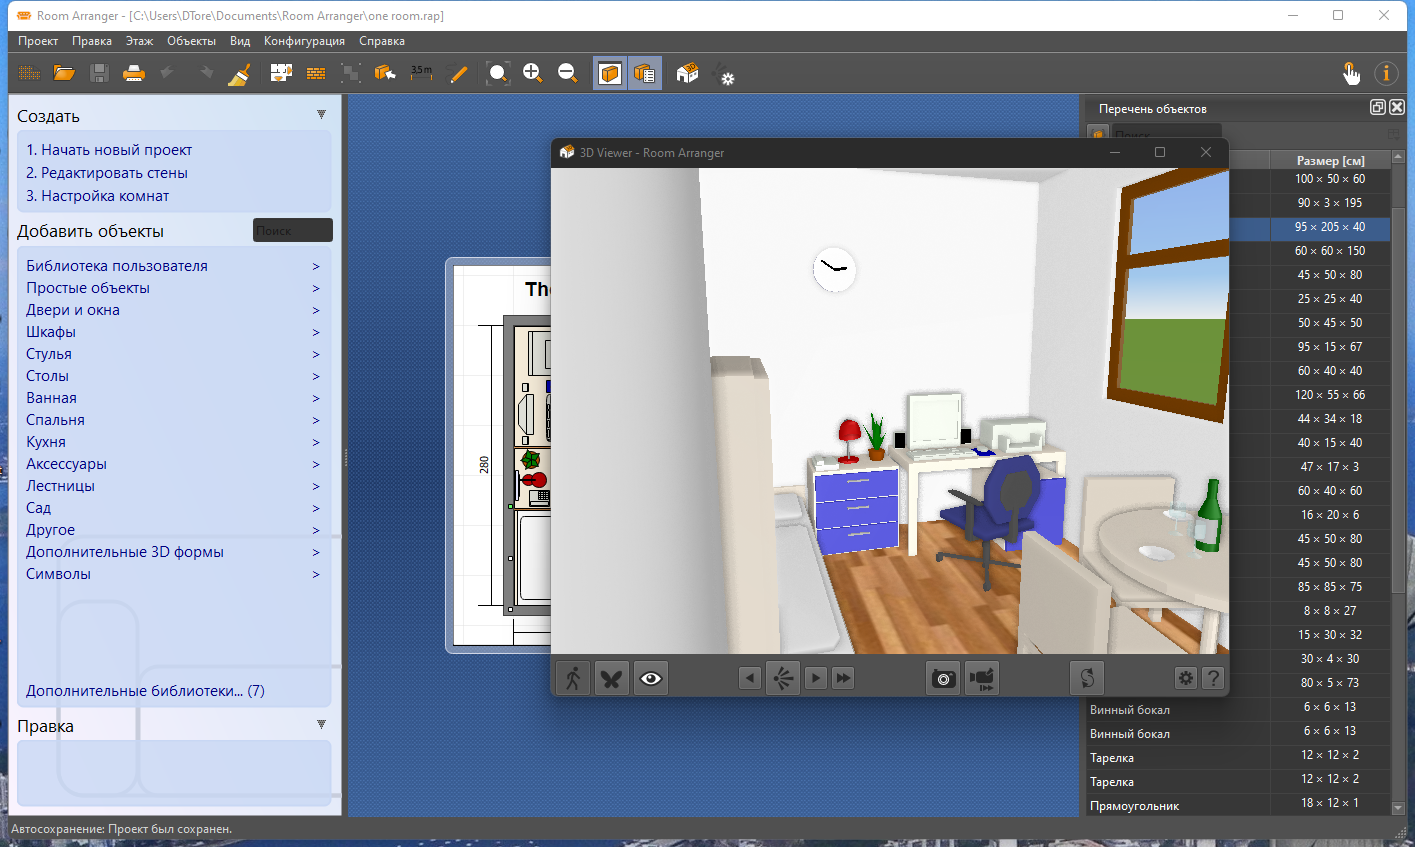This screenshot has width=1415, height=847.
Task: Toggle fly mode butterfly button
Action: (x=612, y=678)
